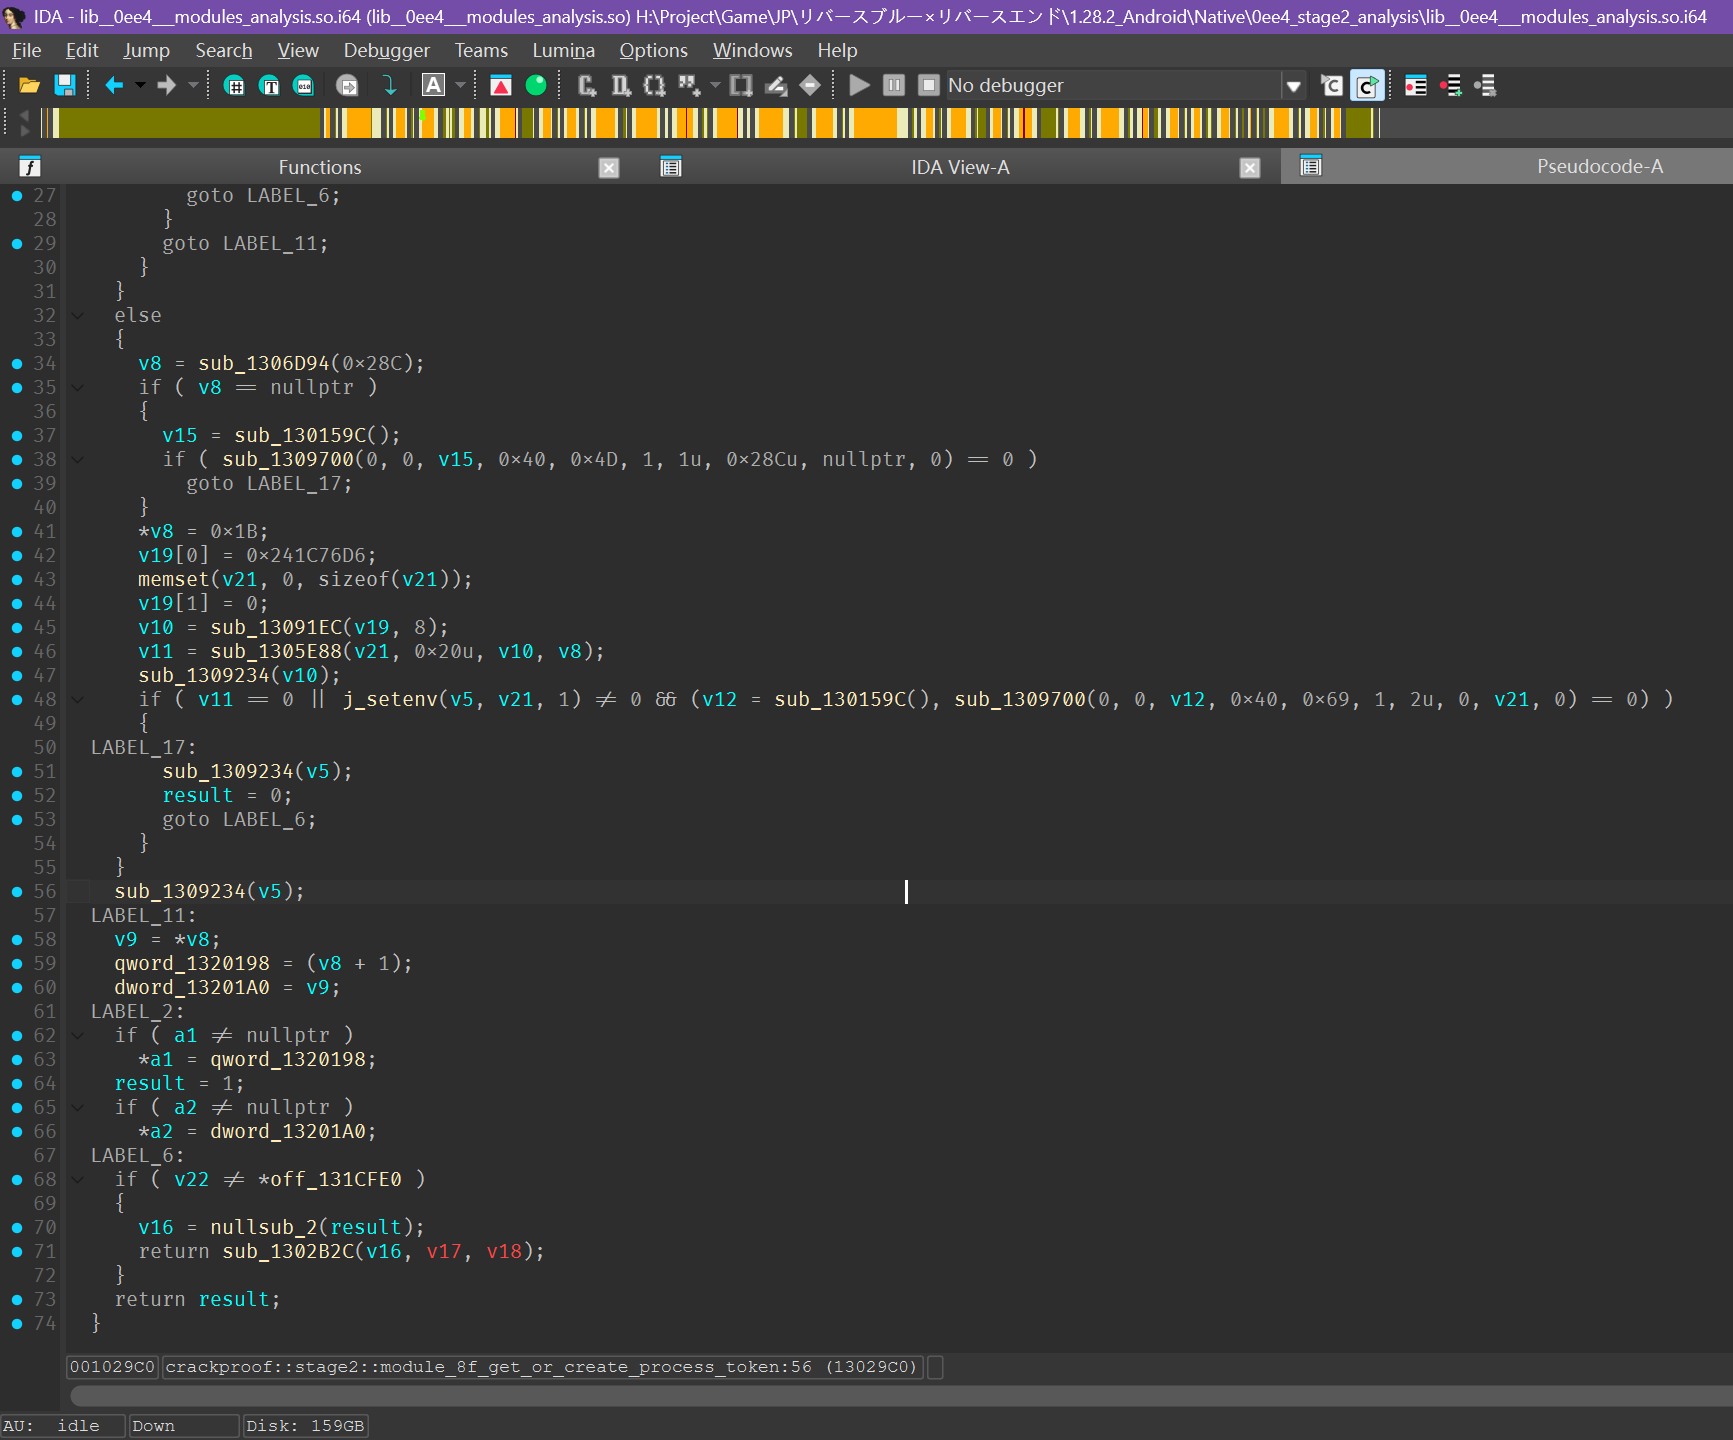1733x1440 pixels.
Task: Open the hex view (grid icon)
Action: pyautogui.click(x=234, y=86)
